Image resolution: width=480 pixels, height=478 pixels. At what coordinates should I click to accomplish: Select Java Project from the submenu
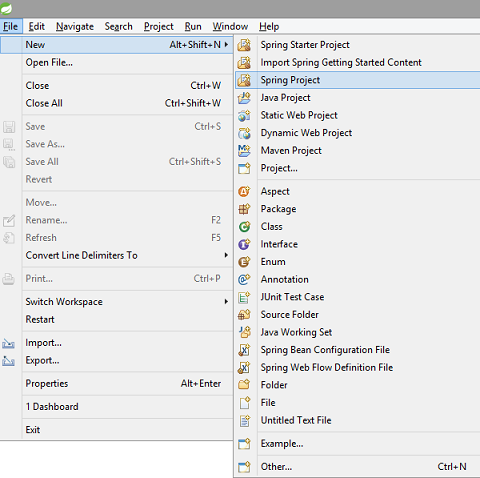point(358,98)
